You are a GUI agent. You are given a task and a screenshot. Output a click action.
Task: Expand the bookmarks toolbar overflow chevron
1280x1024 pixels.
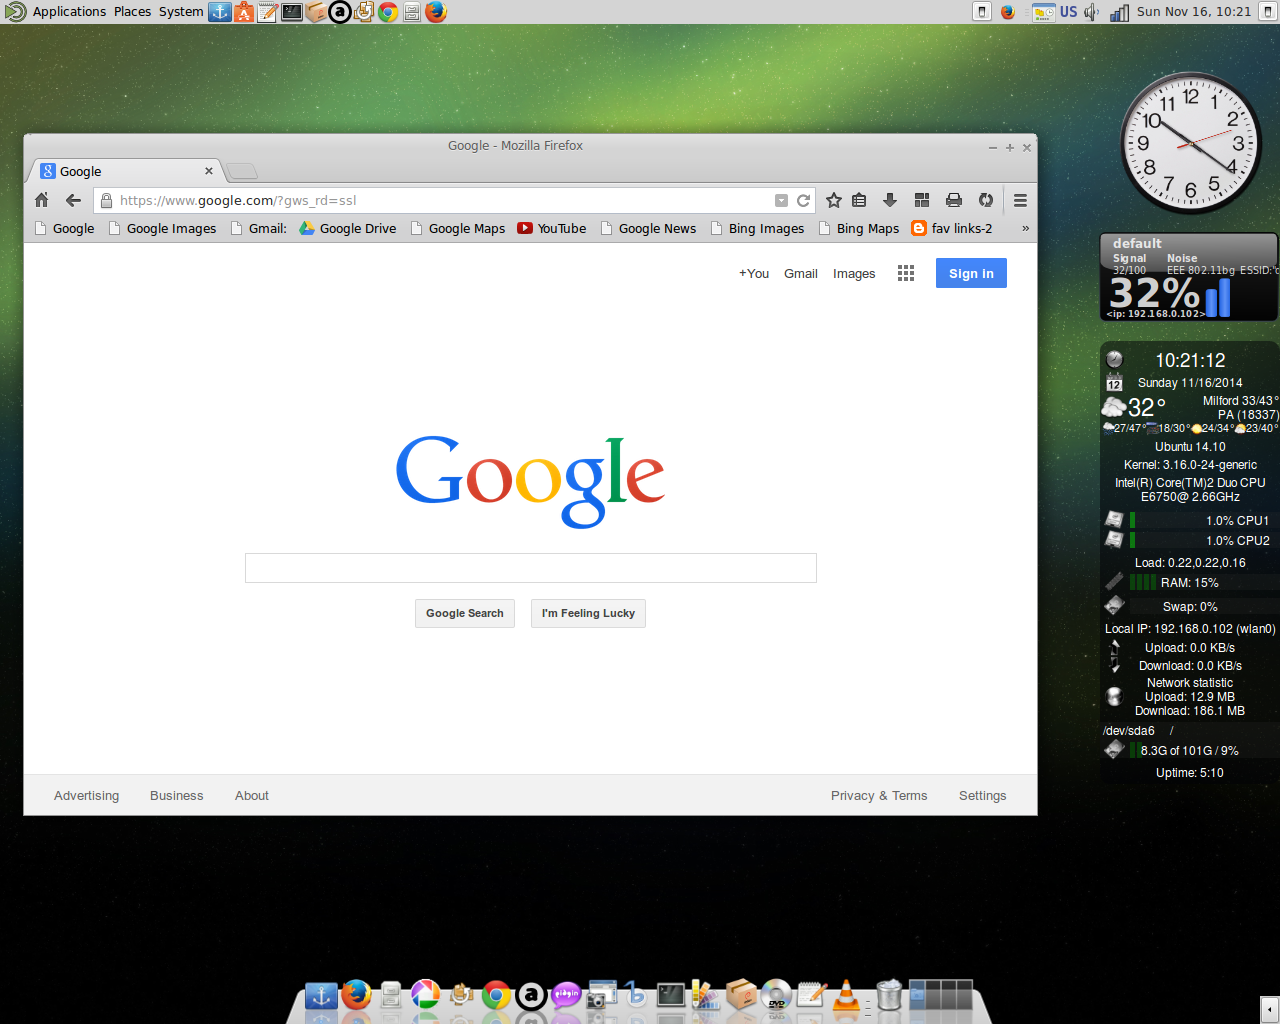point(1025,228)
